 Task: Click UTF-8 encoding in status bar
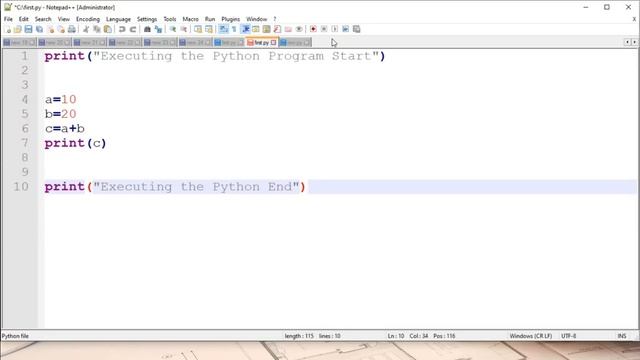pos(569,336)
